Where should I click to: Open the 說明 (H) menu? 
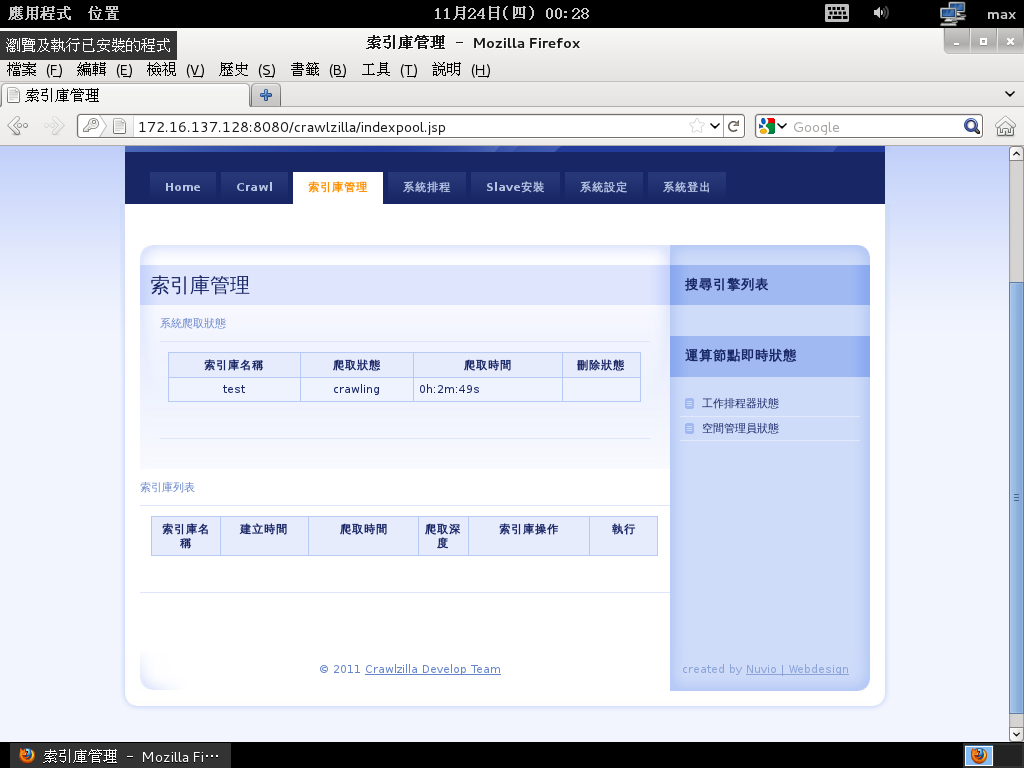(x=461, y=69)
